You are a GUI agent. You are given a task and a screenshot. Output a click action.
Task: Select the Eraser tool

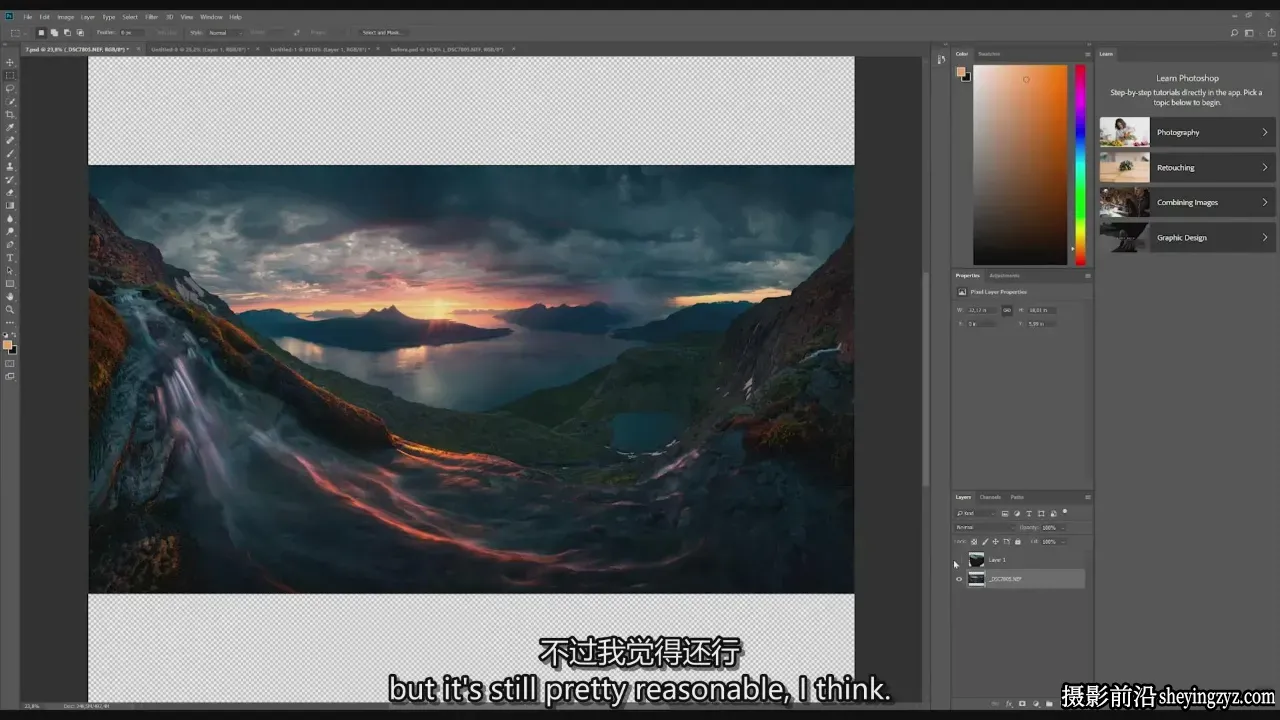click(10, 192)
